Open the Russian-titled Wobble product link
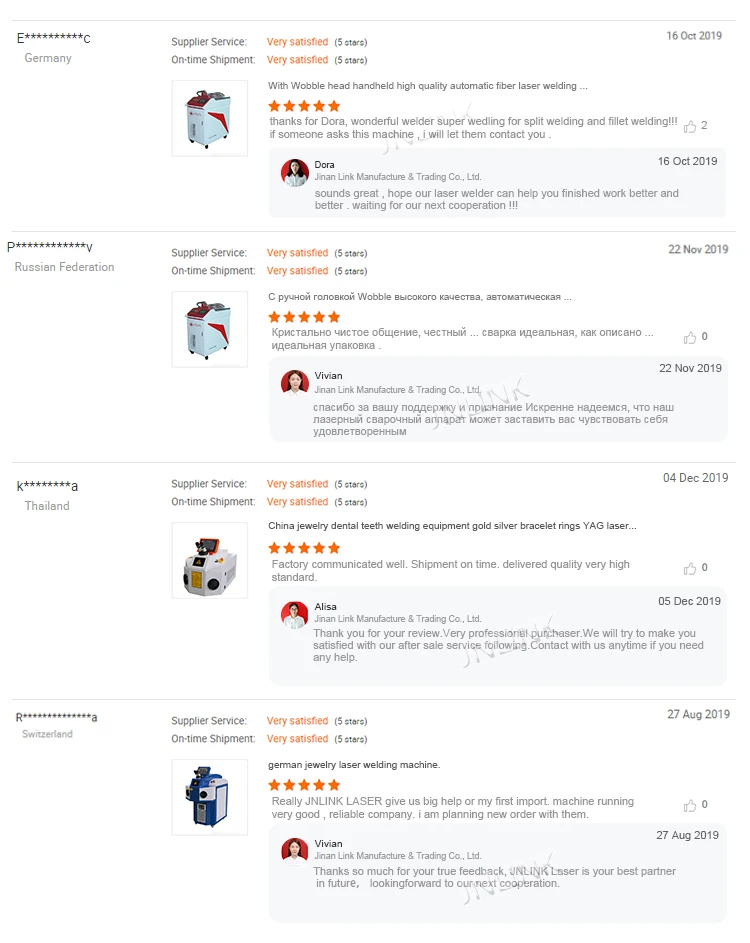The height and width of the screenshot is (943, 750). point(420,297)
